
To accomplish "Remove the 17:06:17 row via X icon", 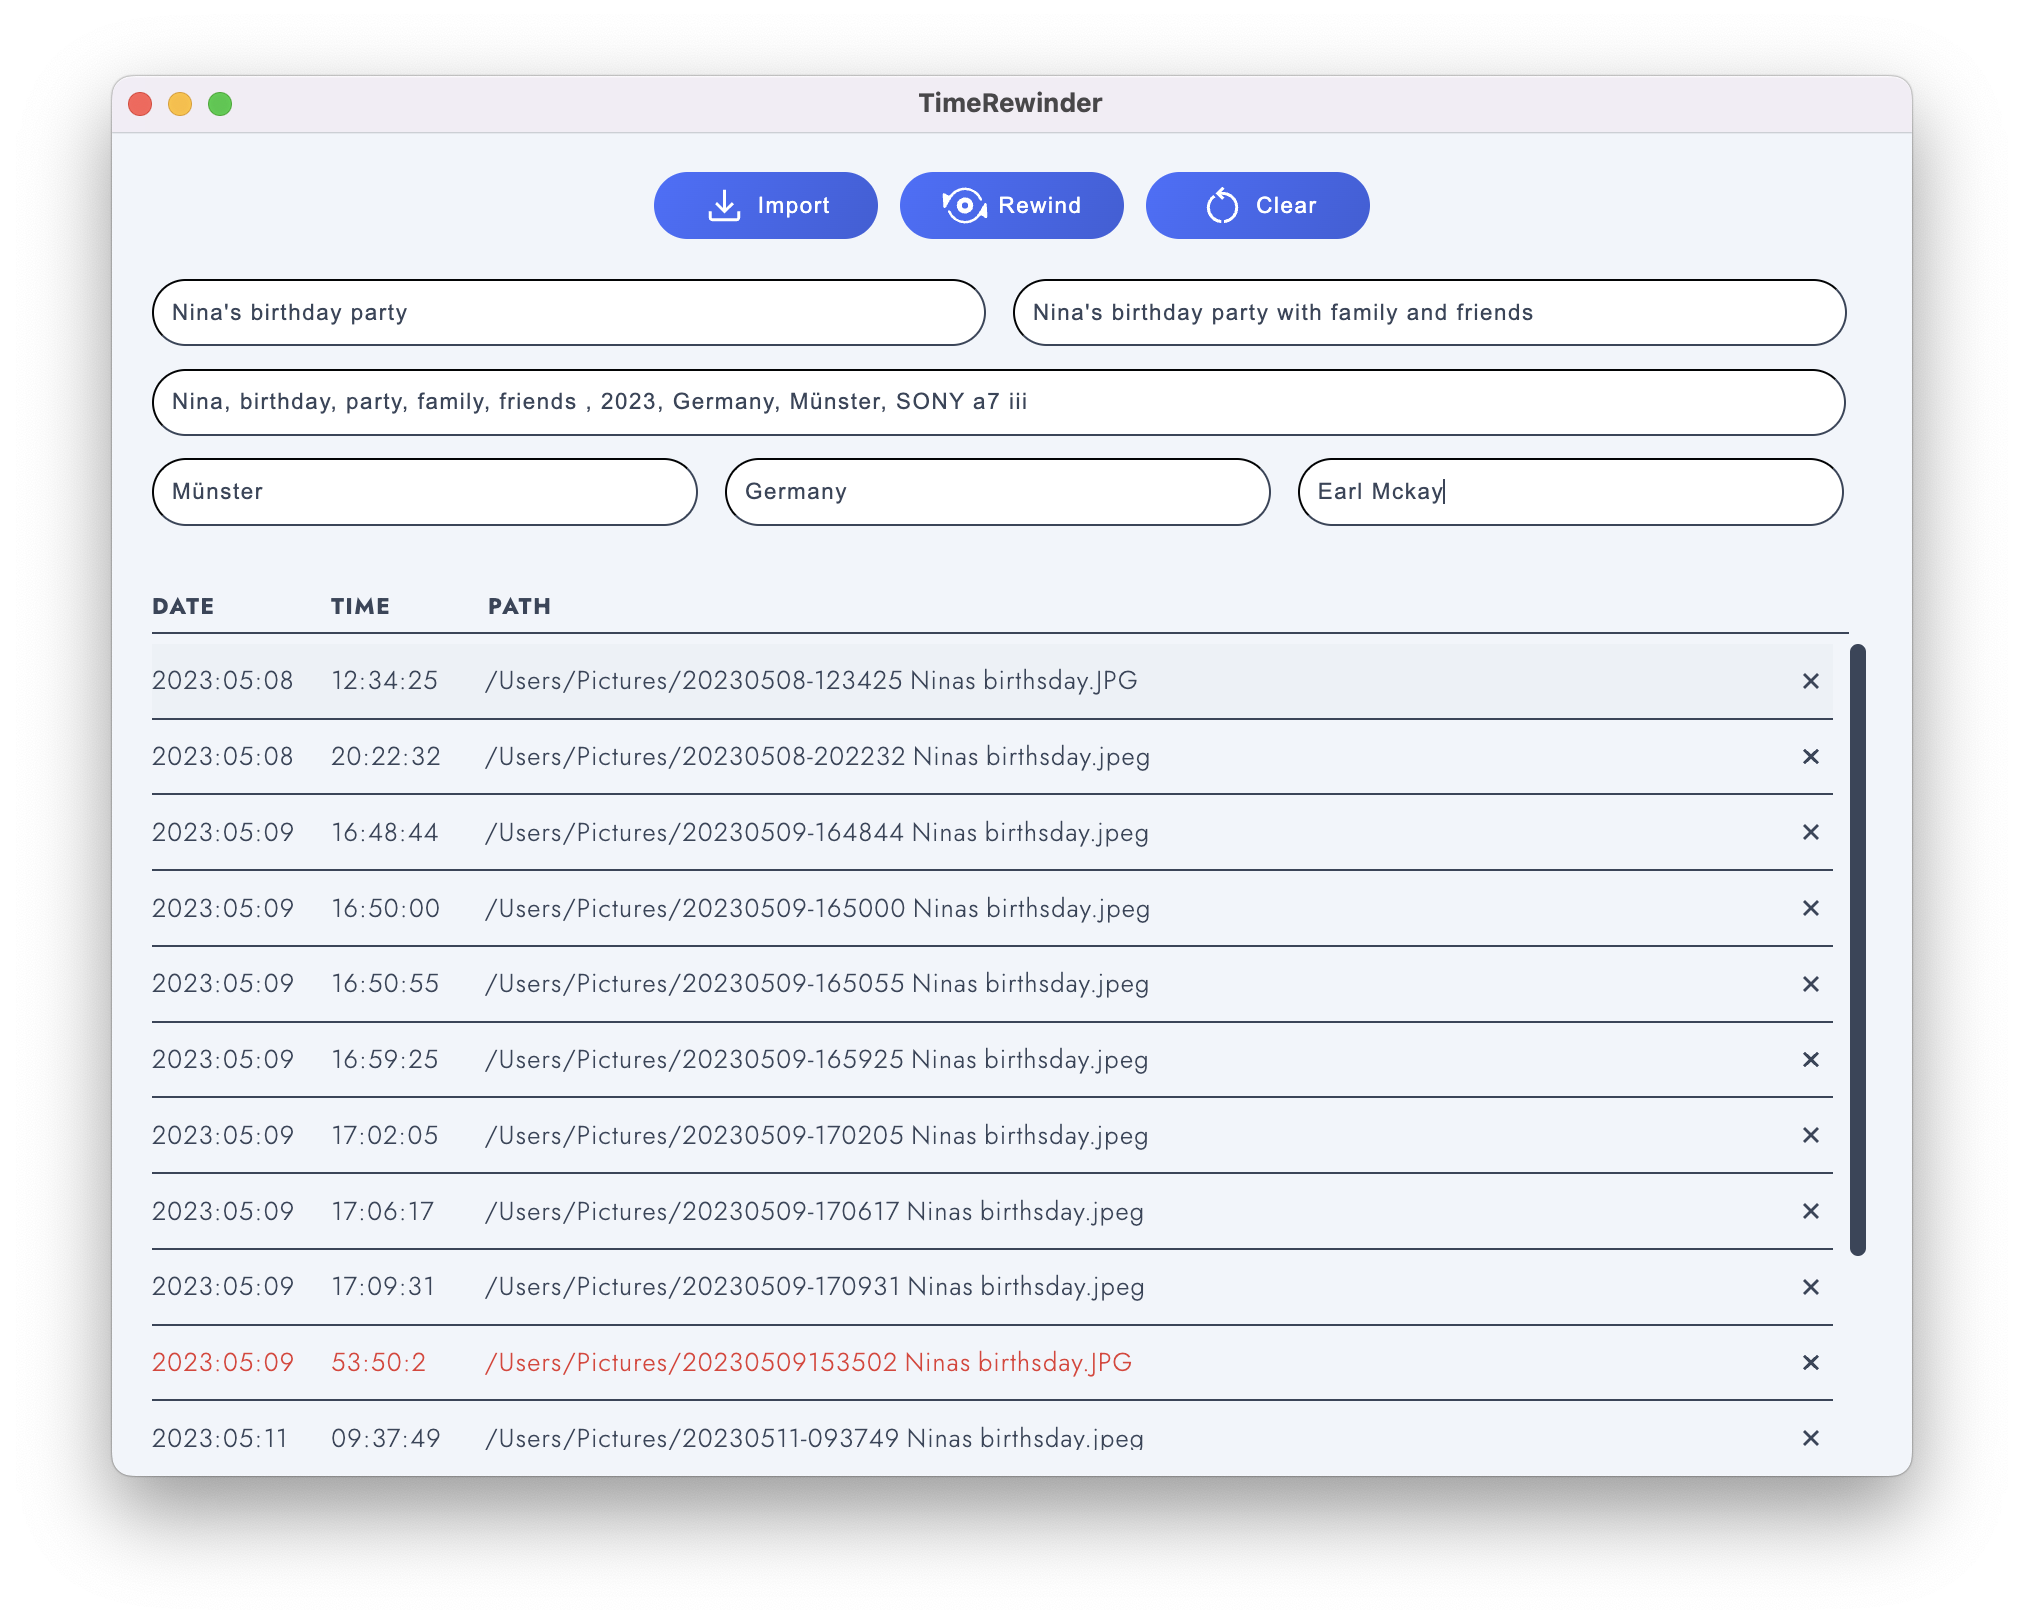I will [1810, 1211].
